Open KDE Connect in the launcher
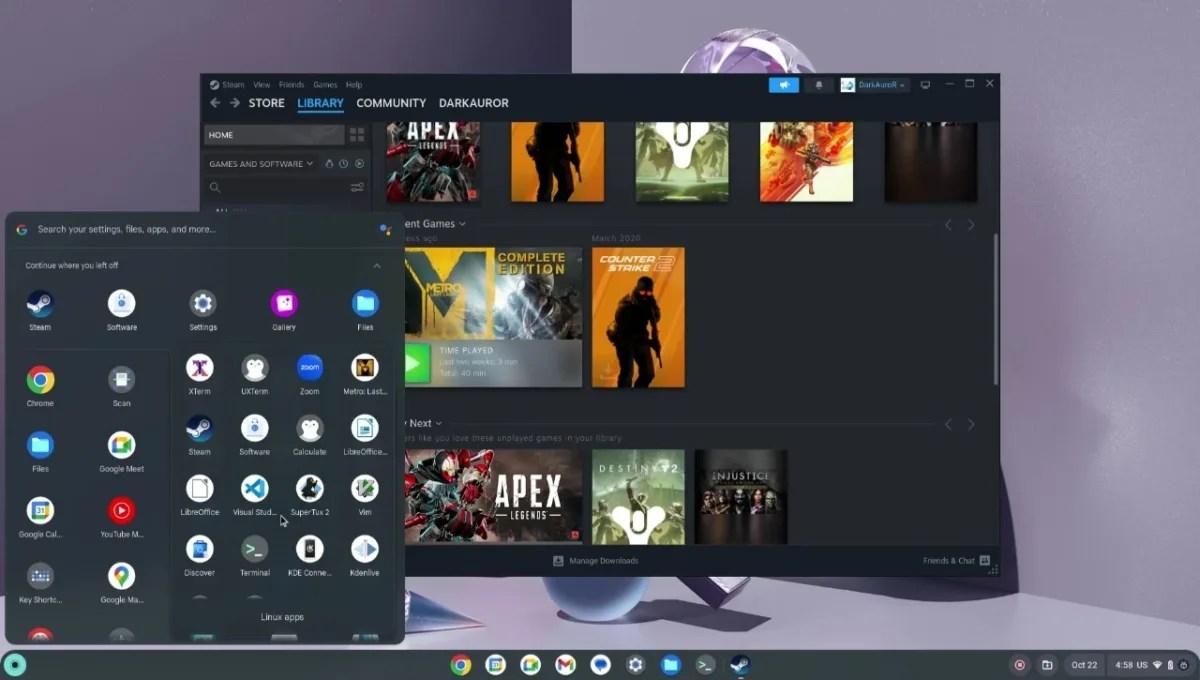Screen dimensions: 1200x680 [310, 549]
